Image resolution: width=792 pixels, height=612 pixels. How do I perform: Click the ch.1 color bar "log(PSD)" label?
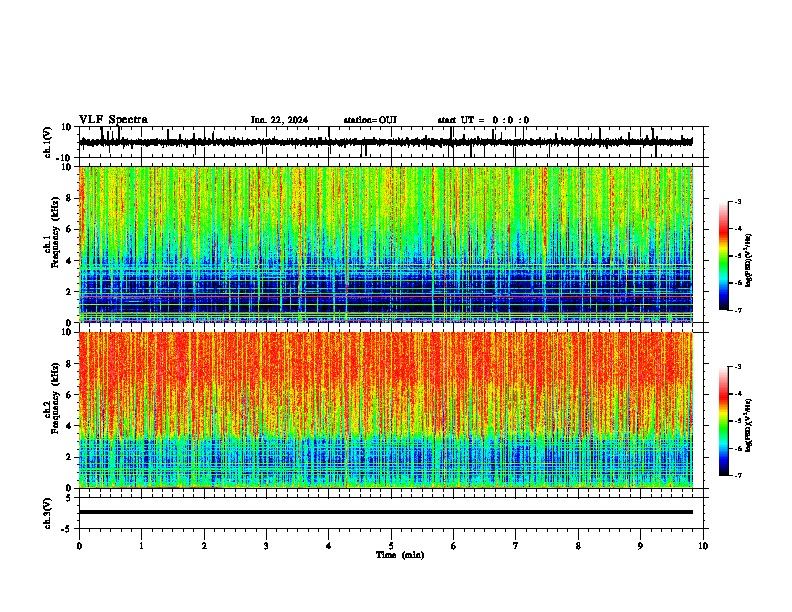tap(748, 261)
